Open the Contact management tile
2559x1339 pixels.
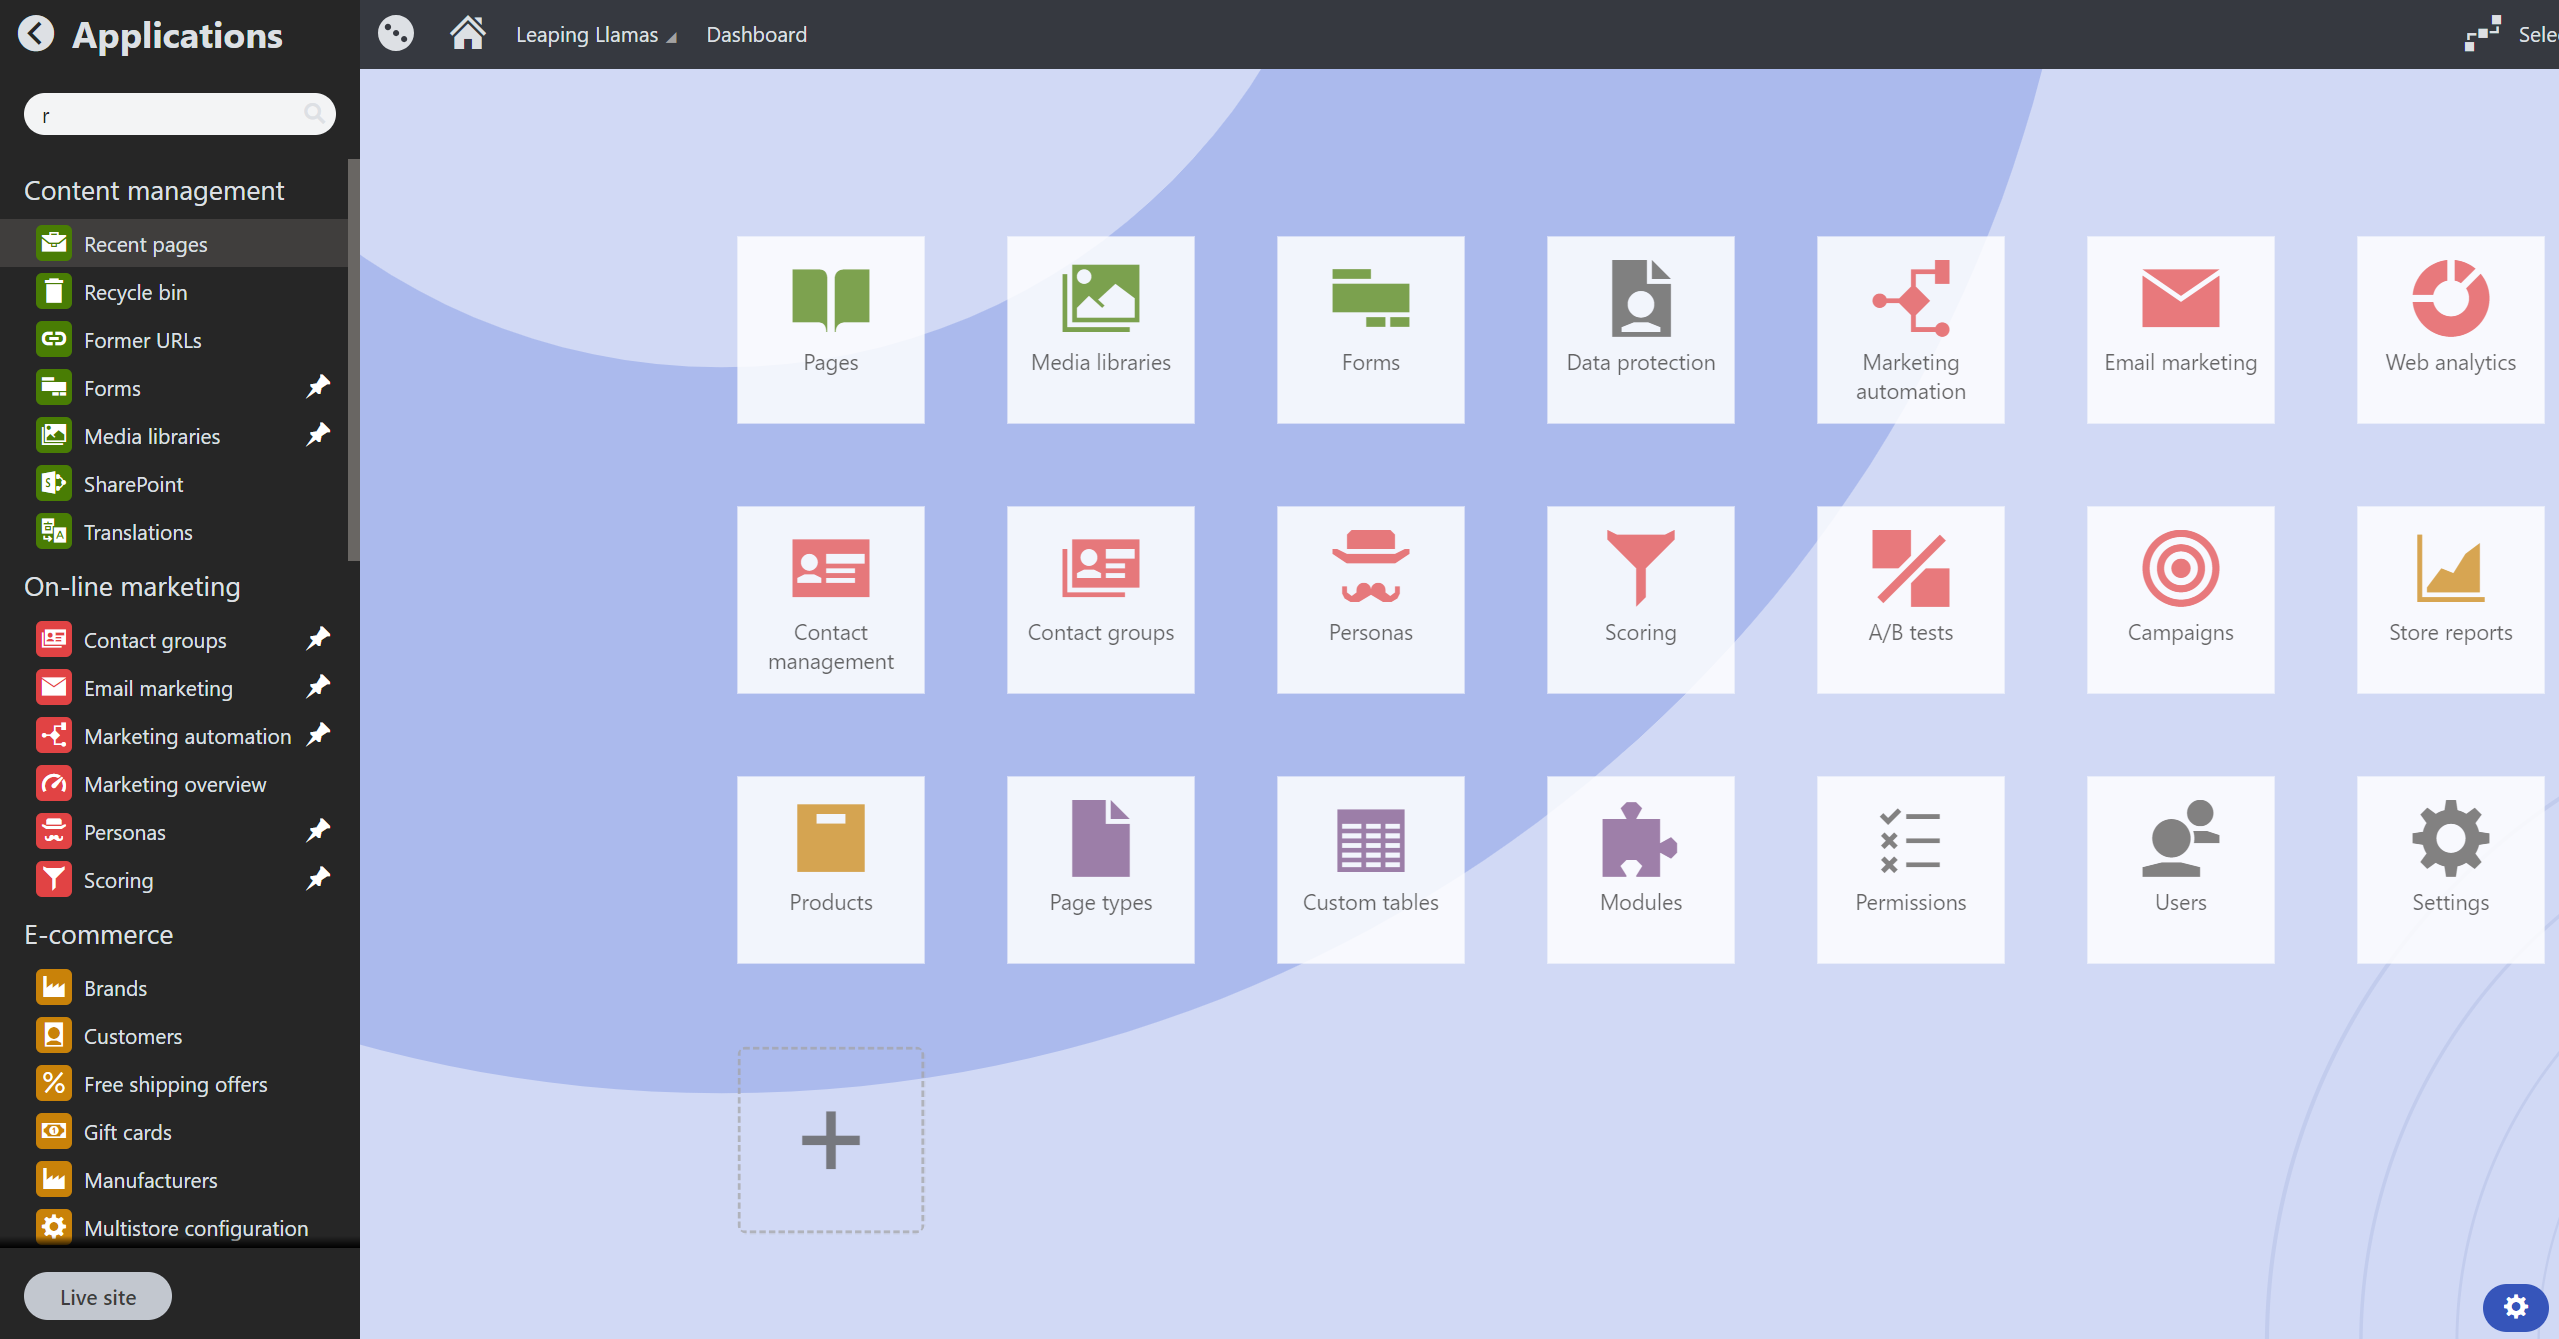click(x=830, y=599)
